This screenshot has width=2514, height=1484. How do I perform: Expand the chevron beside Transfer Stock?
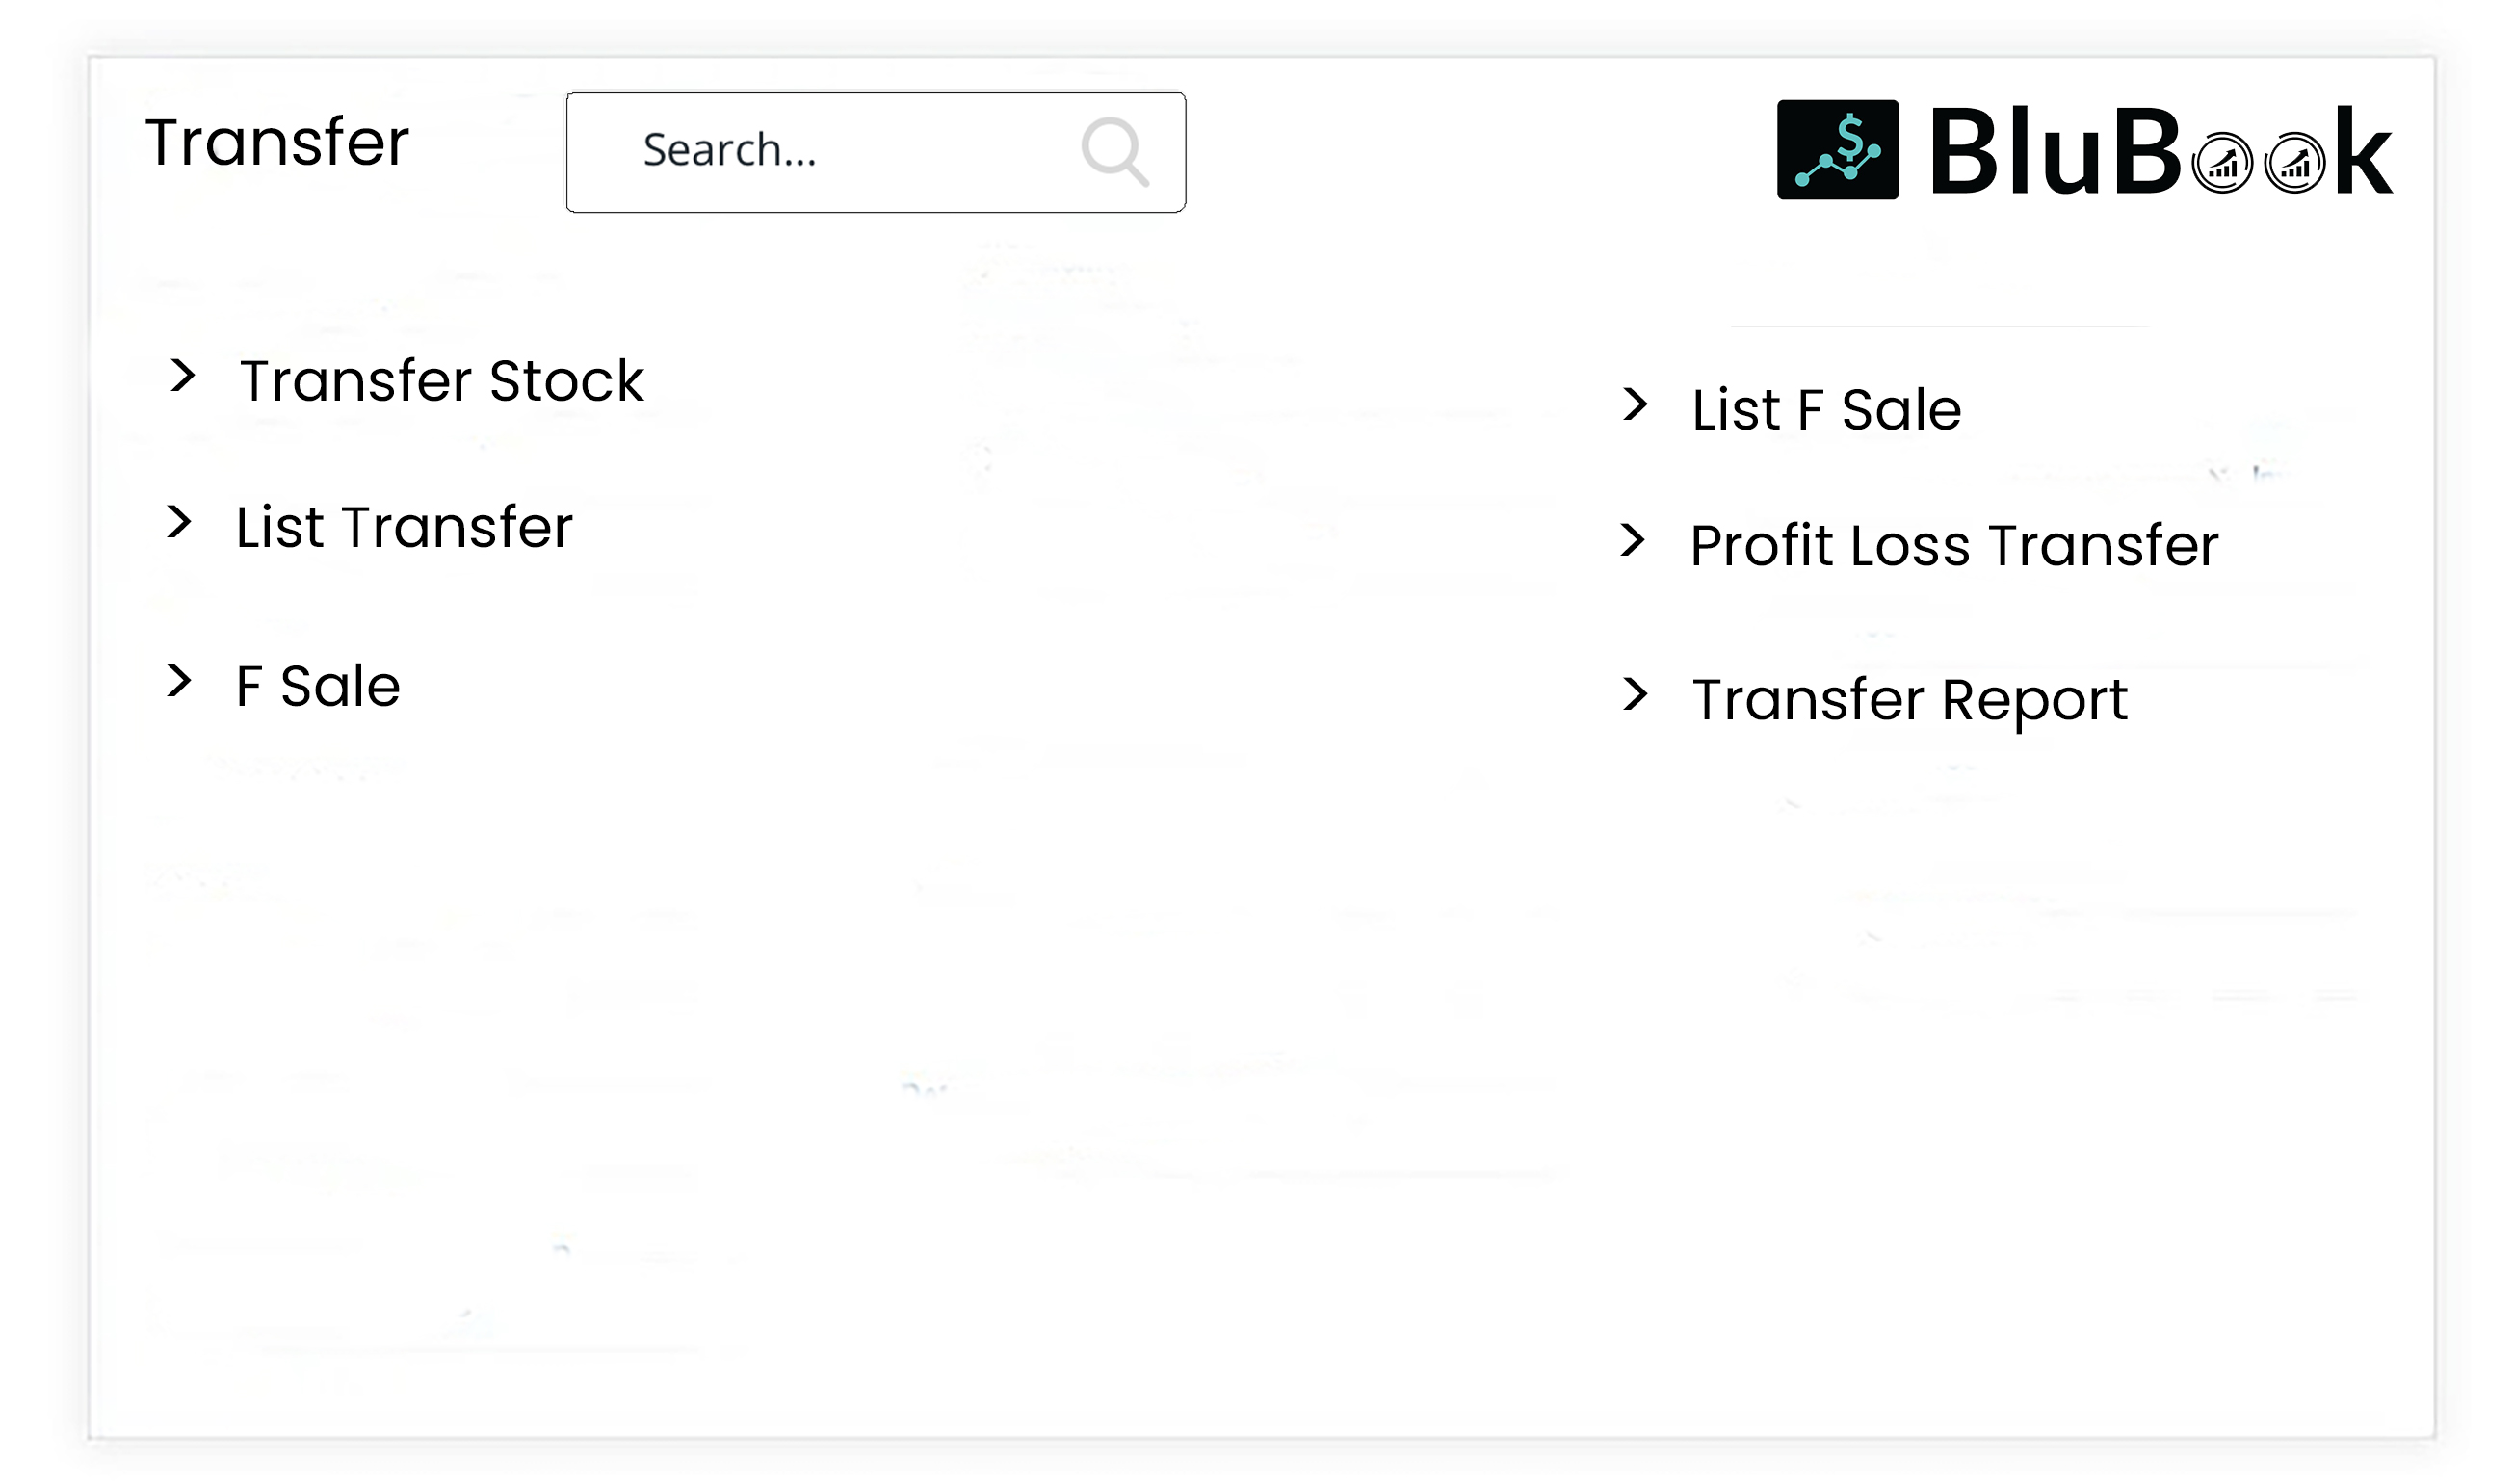tap(182, 376)
